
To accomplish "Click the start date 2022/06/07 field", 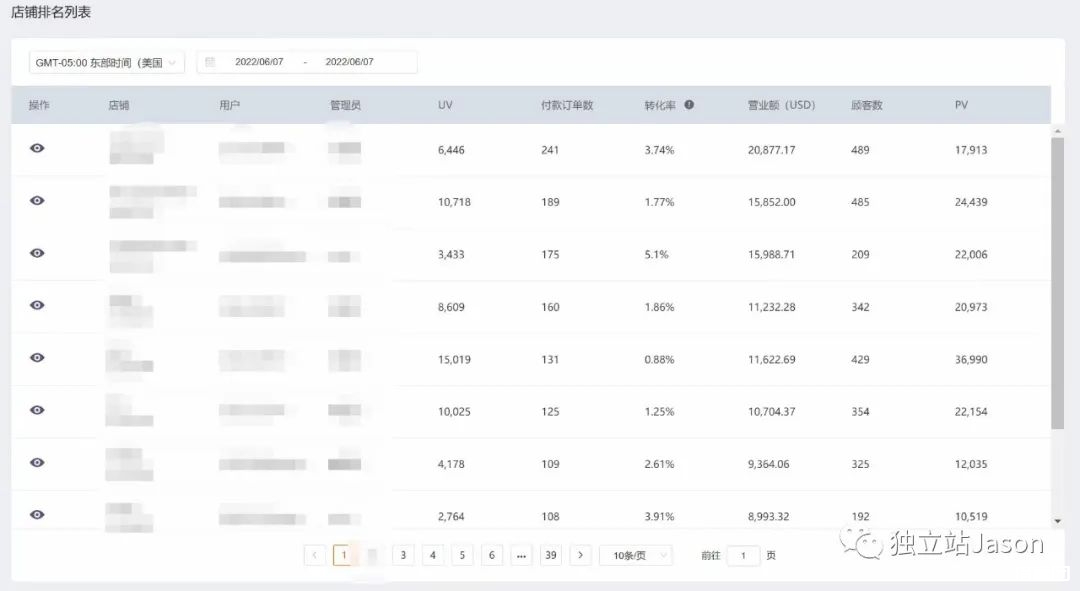I will pos(259,62).
